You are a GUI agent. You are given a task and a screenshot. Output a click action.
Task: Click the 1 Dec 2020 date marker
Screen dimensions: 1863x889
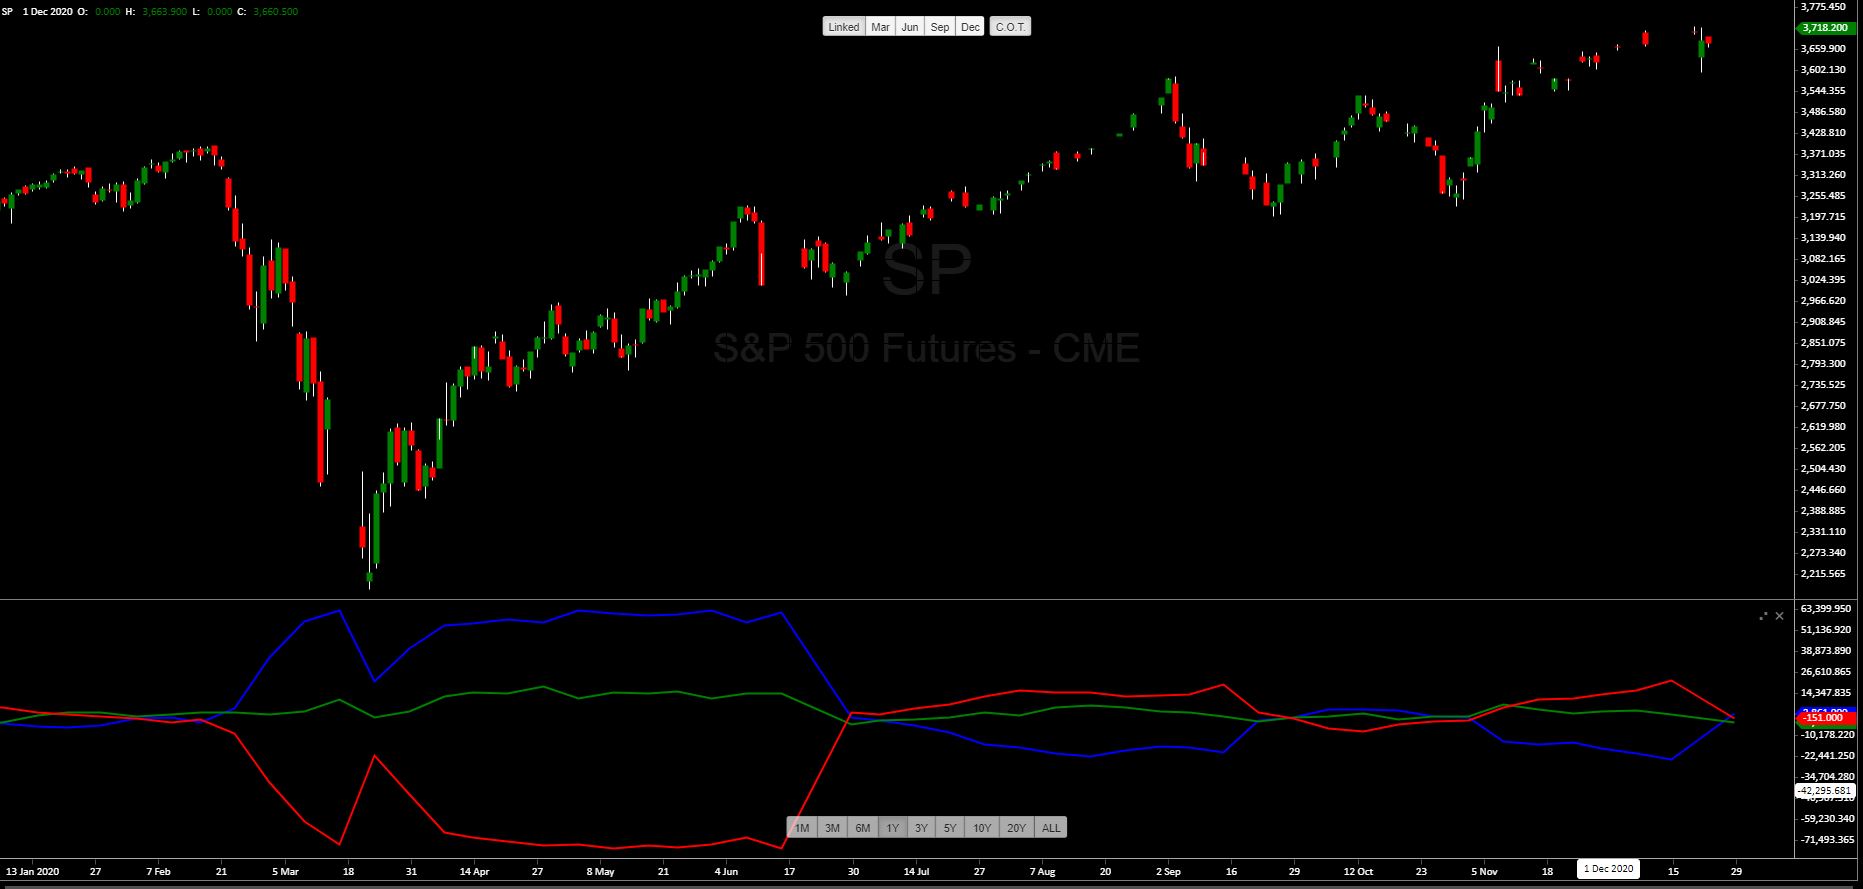pos(1608,869)
